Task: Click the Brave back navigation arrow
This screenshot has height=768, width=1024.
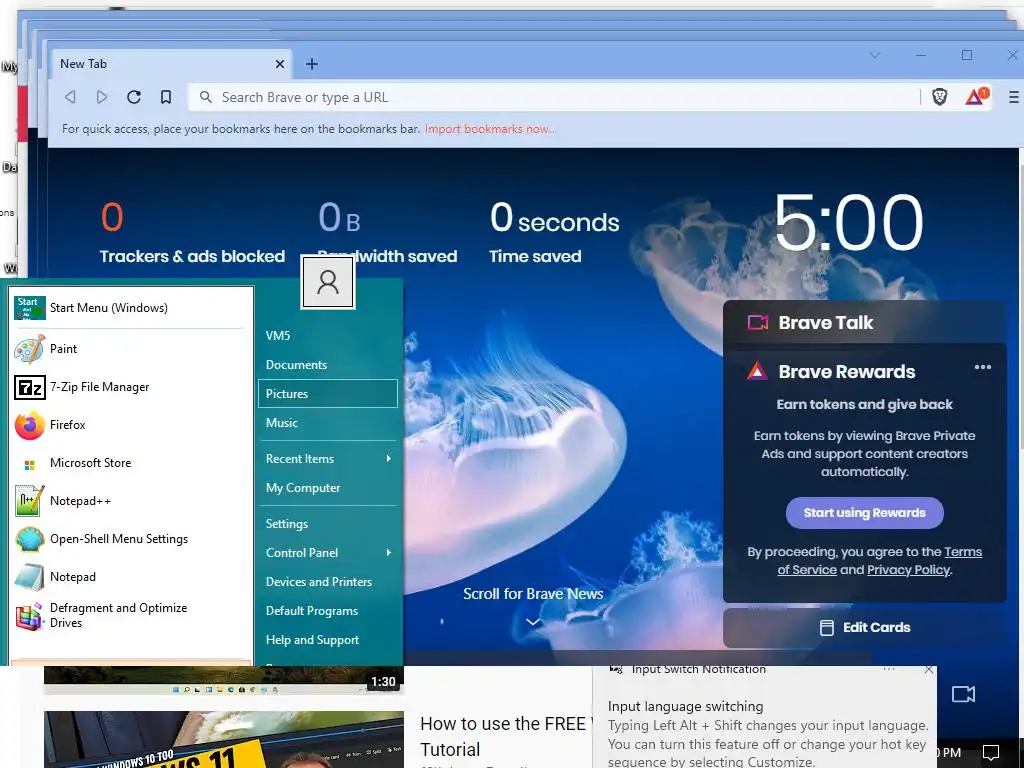Action: click(70, 97)
